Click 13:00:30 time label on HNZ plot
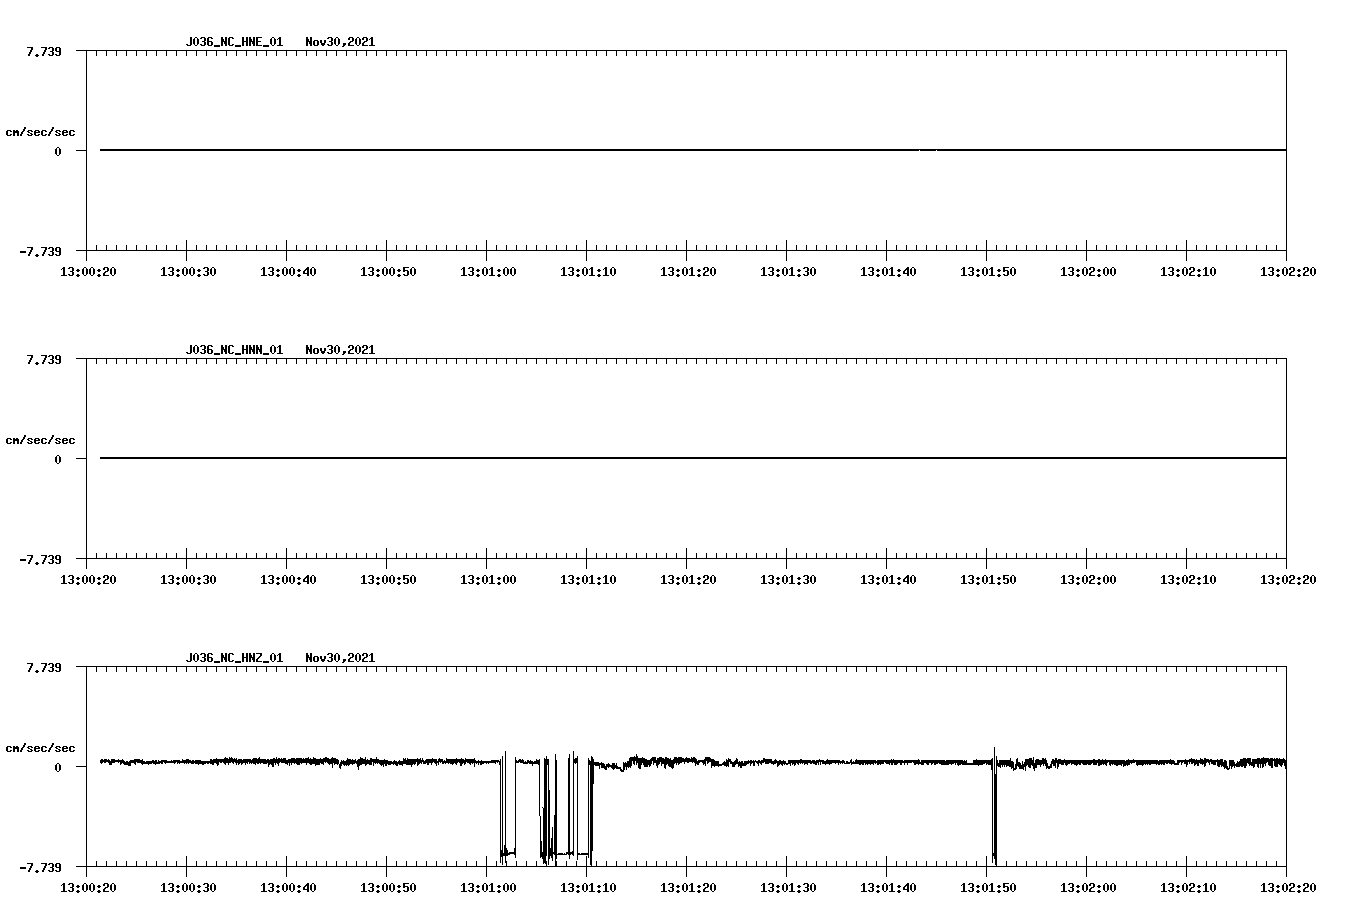The image size is (1358, 924). pos(188,887)
